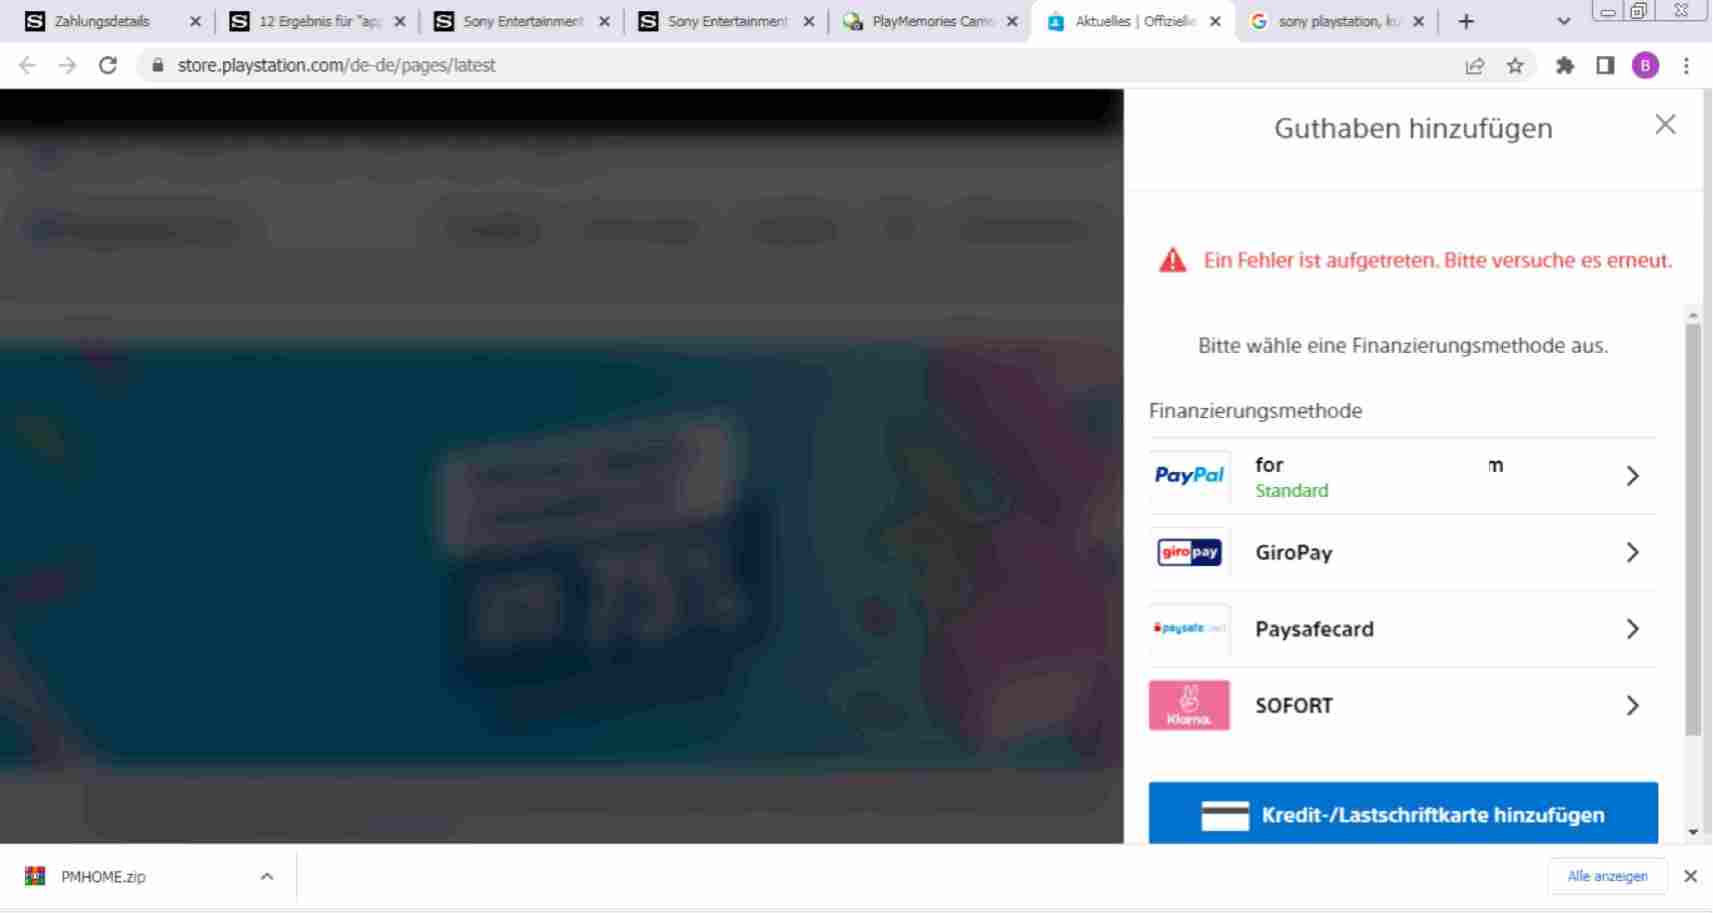Switch to the sony playstation Google tab
1713x913 pixels.
(x=1338, y=21)
